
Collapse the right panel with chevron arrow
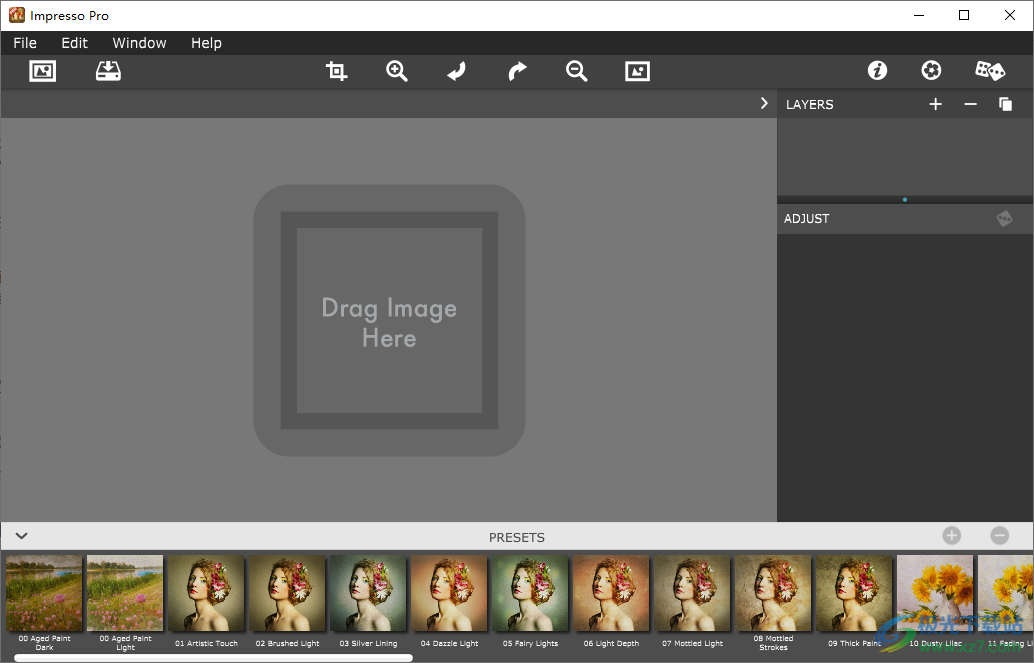pos(764,103)
